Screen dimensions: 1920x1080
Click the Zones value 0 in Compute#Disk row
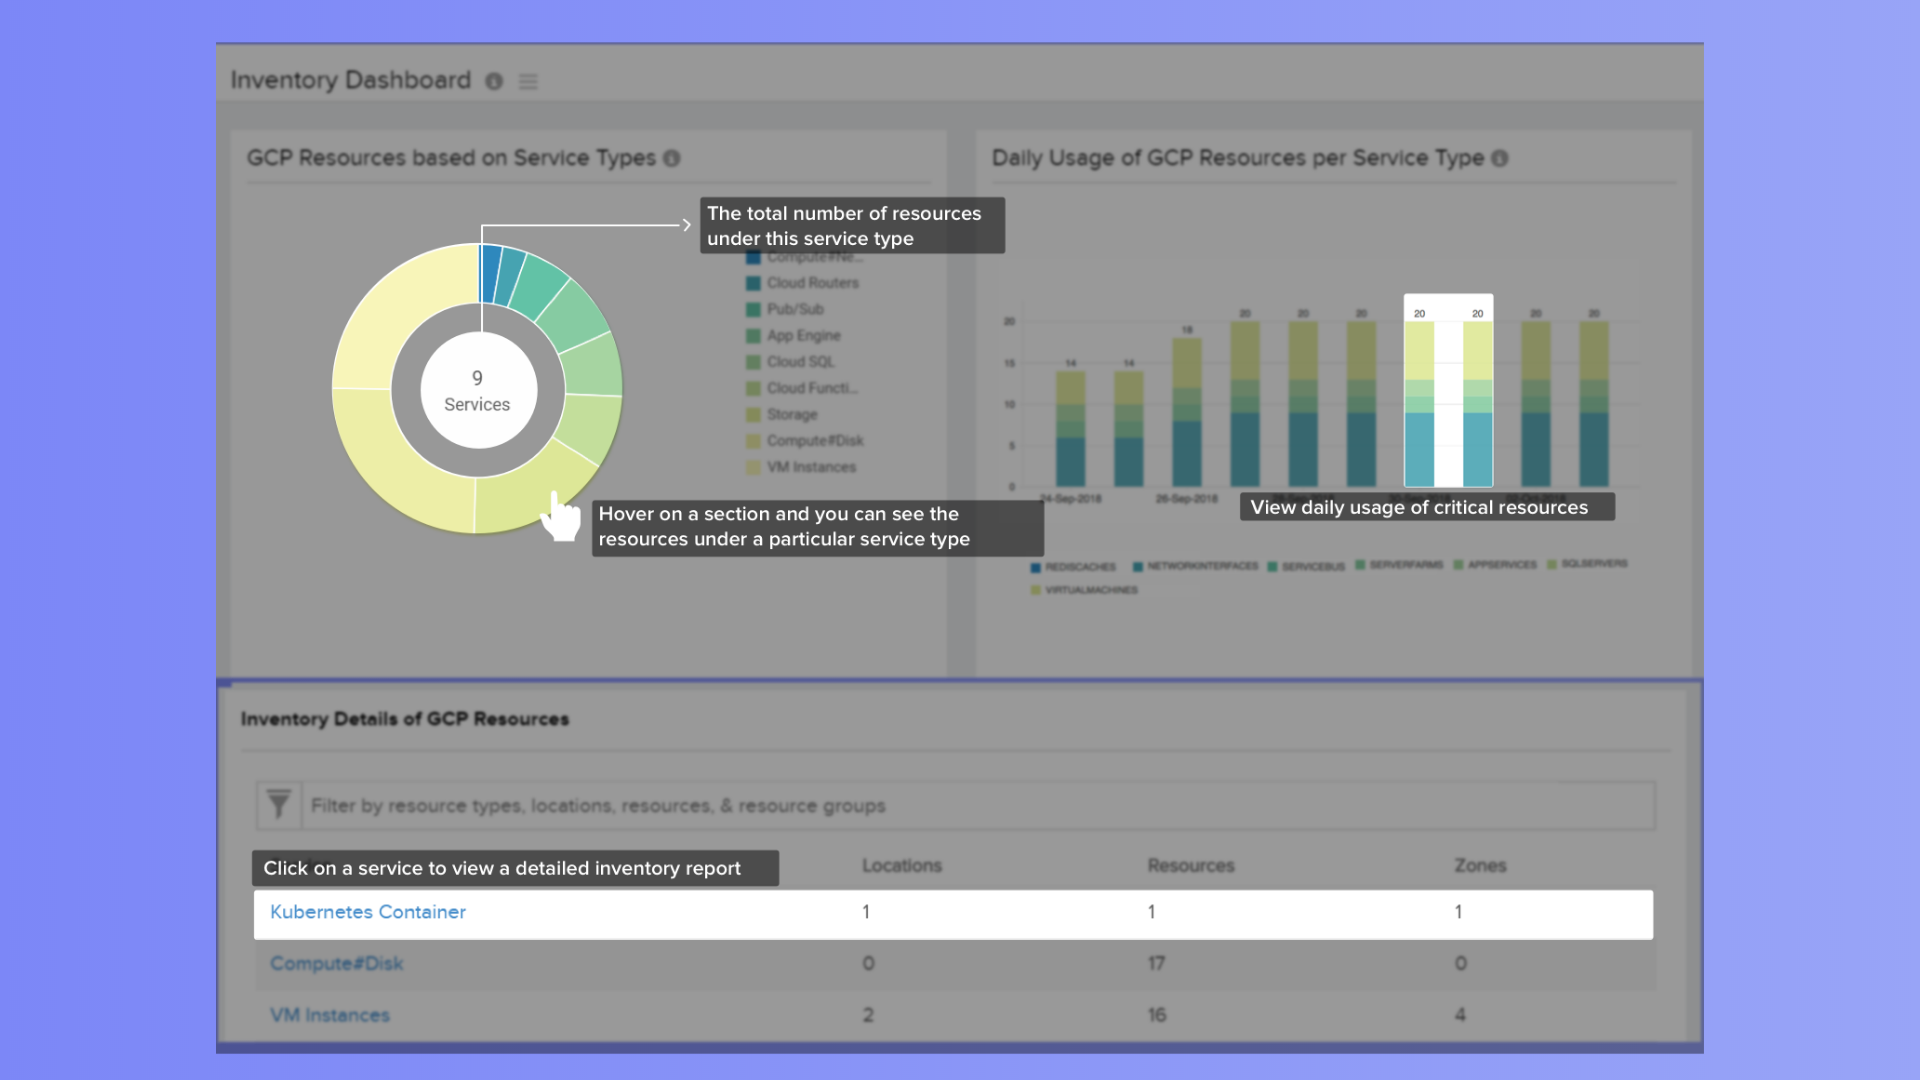1461,964
